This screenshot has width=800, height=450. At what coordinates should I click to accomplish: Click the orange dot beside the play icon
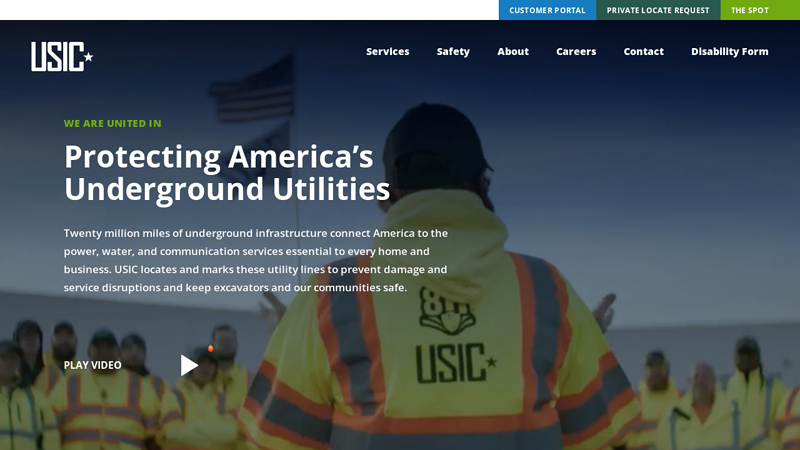[x=210, y=349]
